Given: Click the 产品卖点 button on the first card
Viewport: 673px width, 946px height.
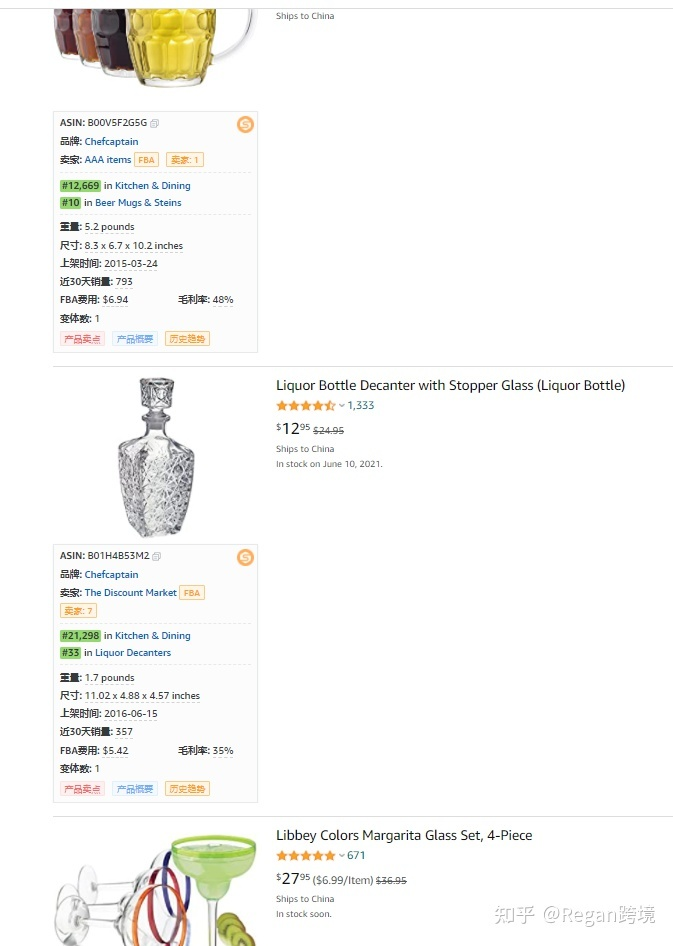Looking at the screenshot, I should click(x=81, y=338).
